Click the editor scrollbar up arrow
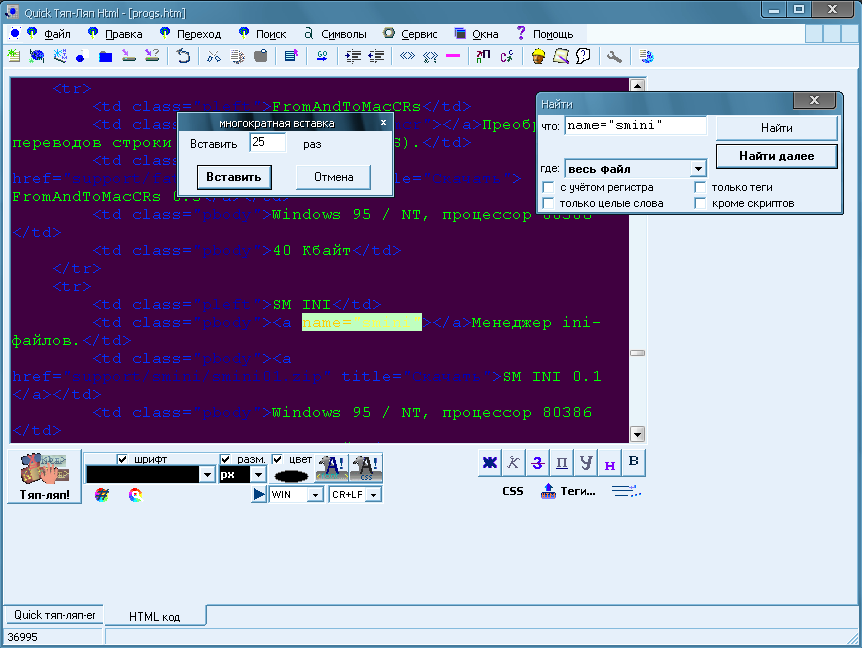 (x=637, y=85)
